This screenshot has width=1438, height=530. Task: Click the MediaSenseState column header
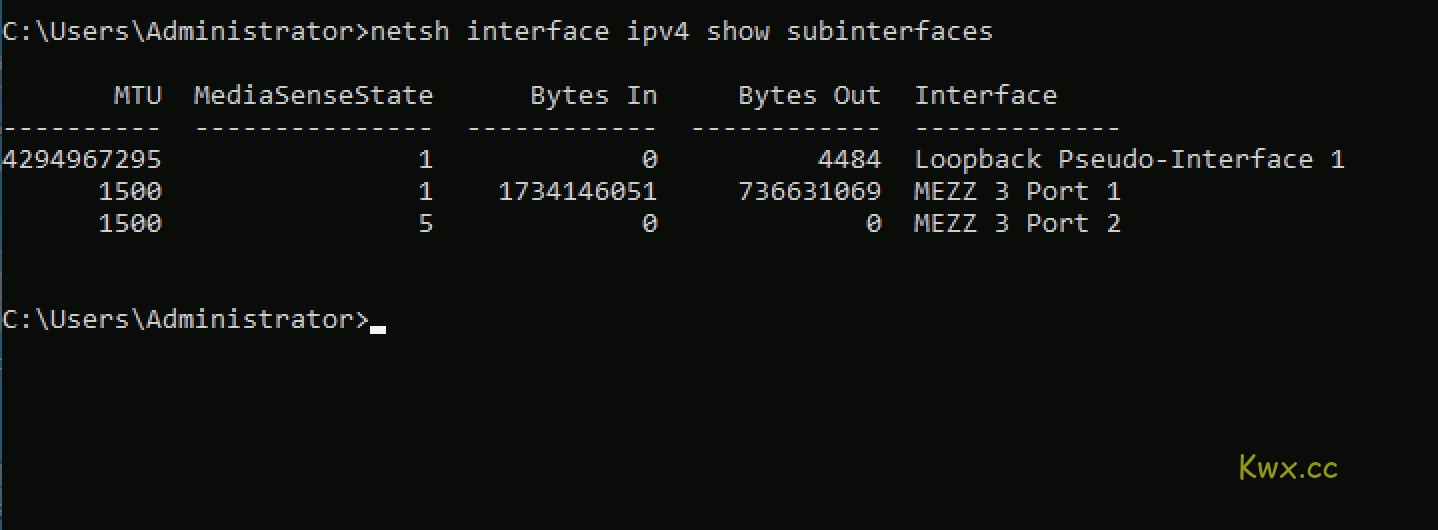313,96
